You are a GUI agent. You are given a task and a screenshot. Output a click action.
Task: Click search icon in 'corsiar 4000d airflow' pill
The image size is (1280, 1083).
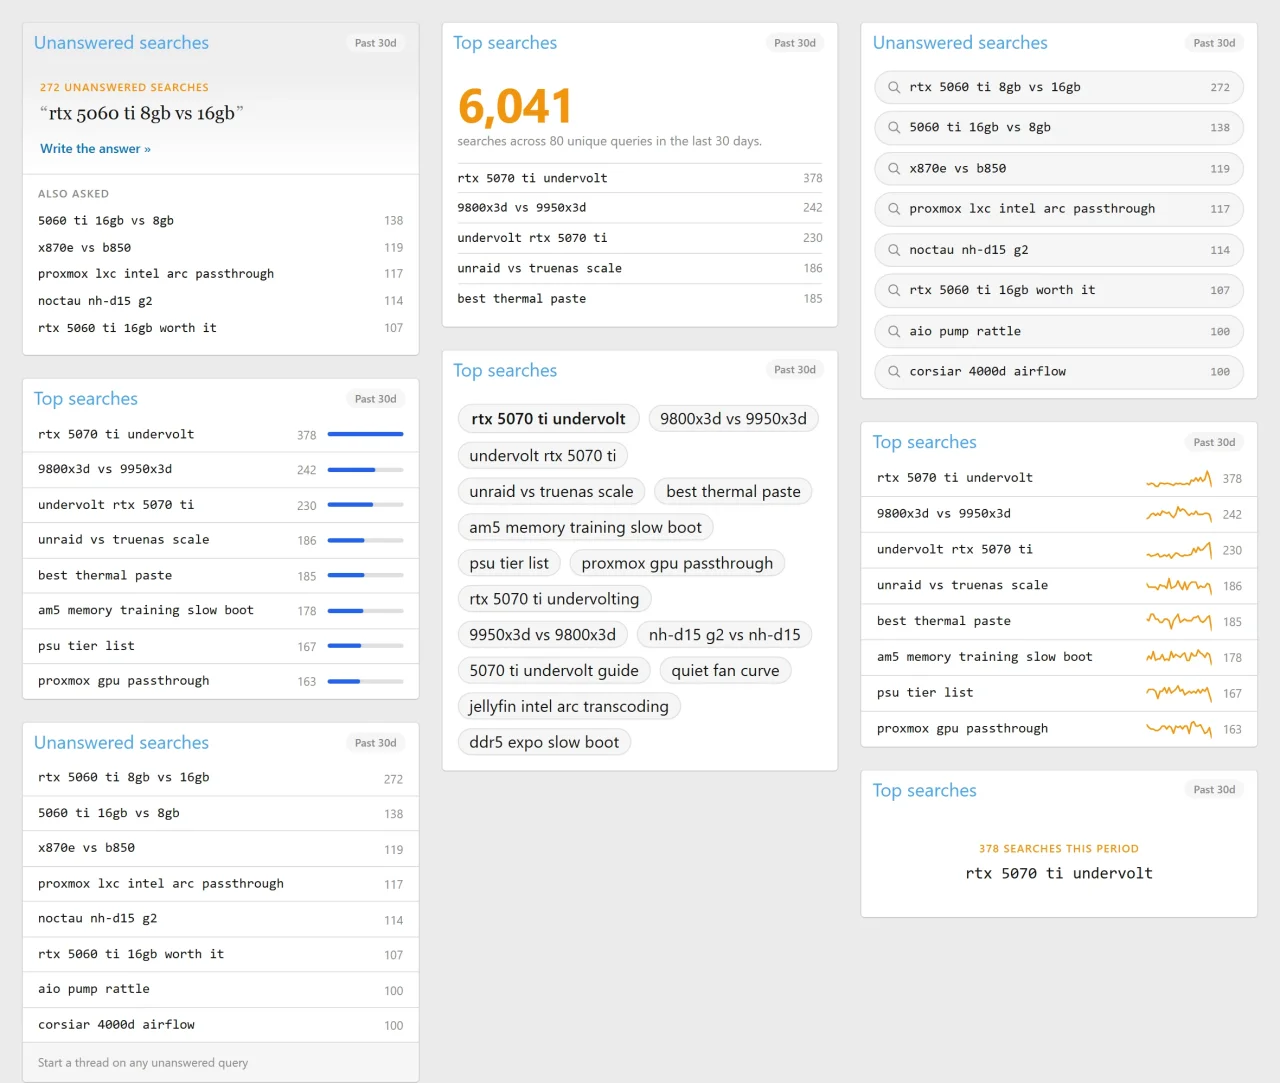894,372
